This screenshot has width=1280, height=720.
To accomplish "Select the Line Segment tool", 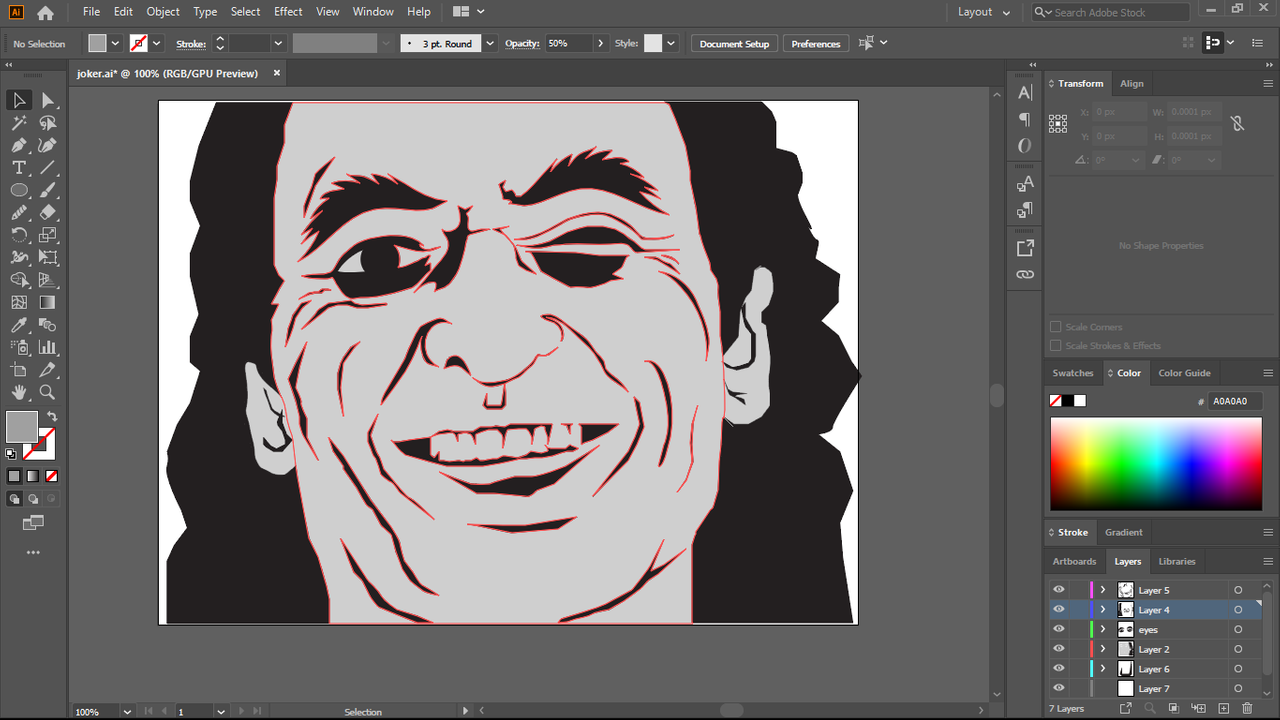I will click(x=47, y=168).
